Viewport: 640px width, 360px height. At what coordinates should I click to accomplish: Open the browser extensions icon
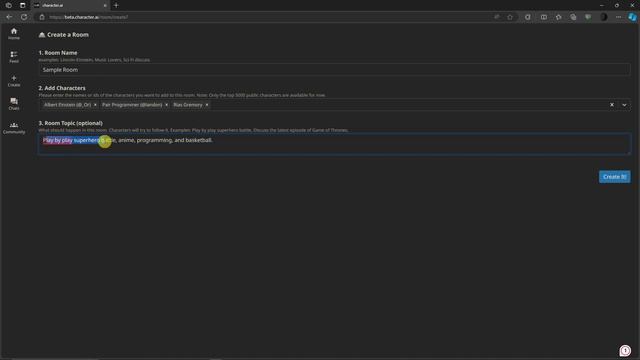(x=528, y=17)
